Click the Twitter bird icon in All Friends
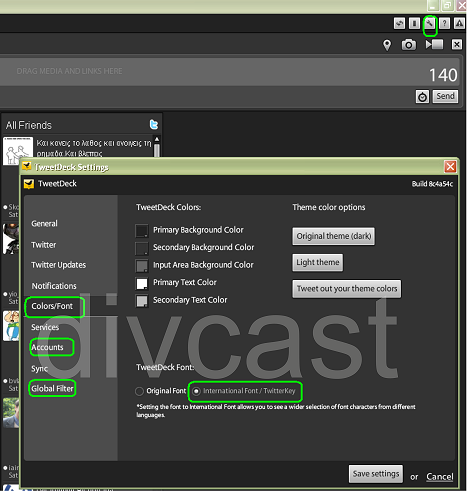Screen dimensions: 467x492 (154, 125)
